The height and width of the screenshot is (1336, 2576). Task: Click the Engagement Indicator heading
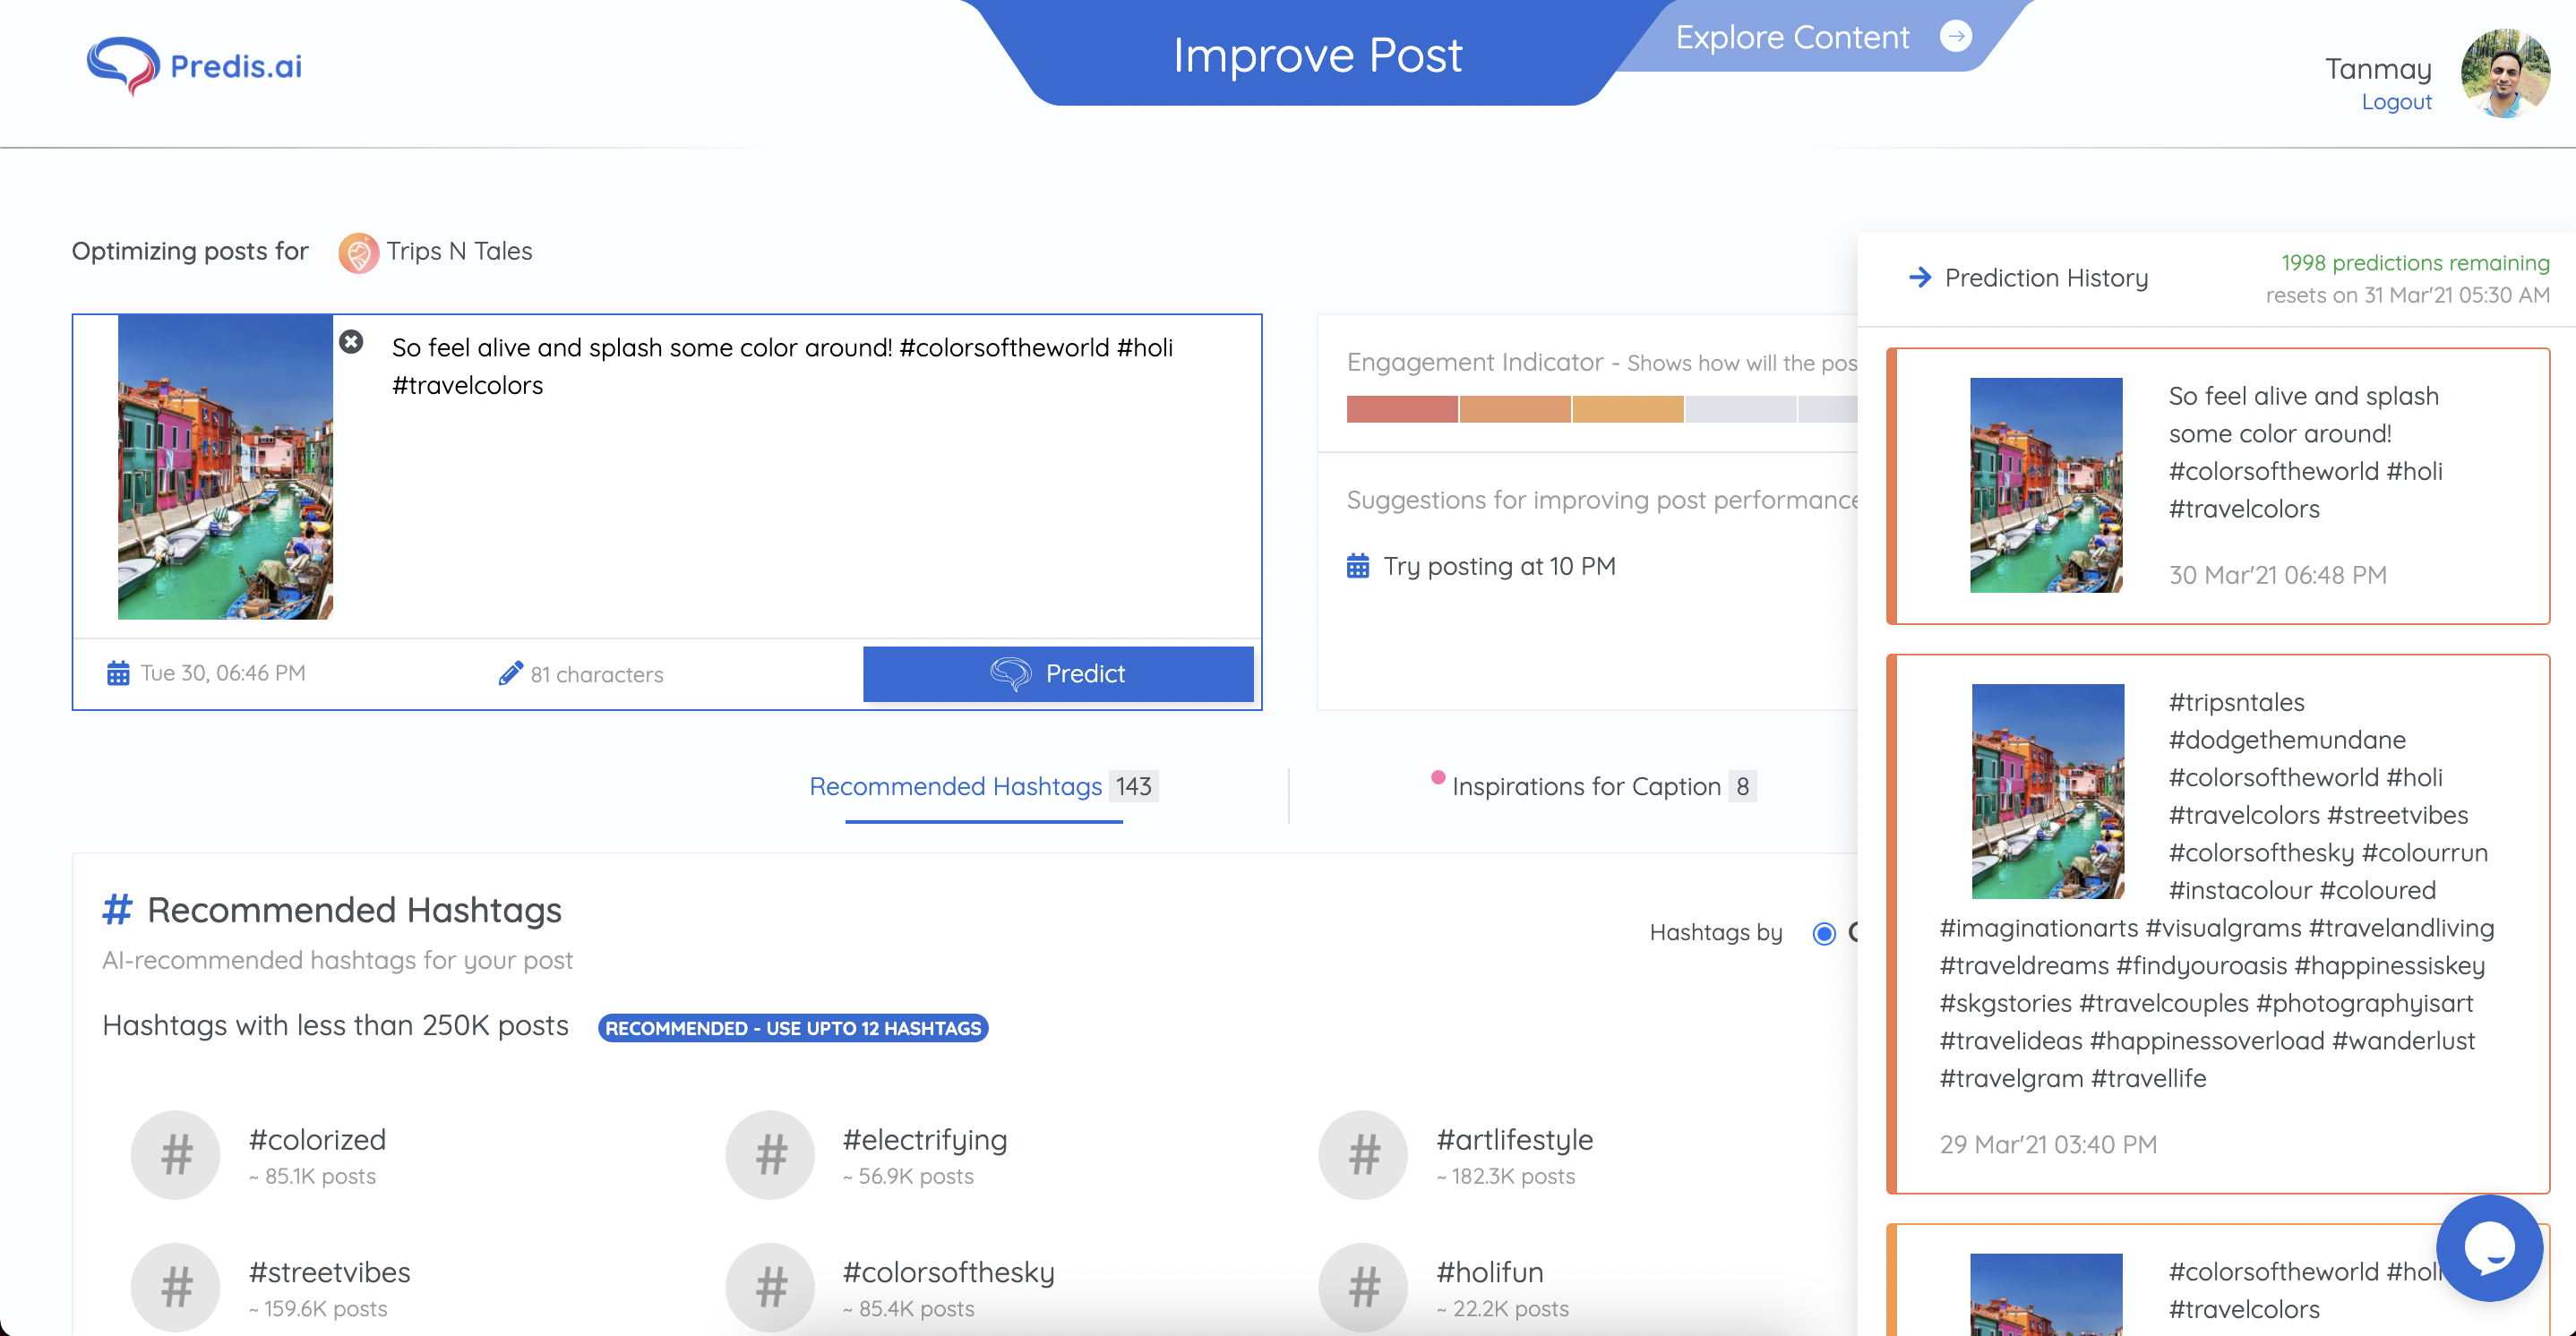click(1474, 362)
